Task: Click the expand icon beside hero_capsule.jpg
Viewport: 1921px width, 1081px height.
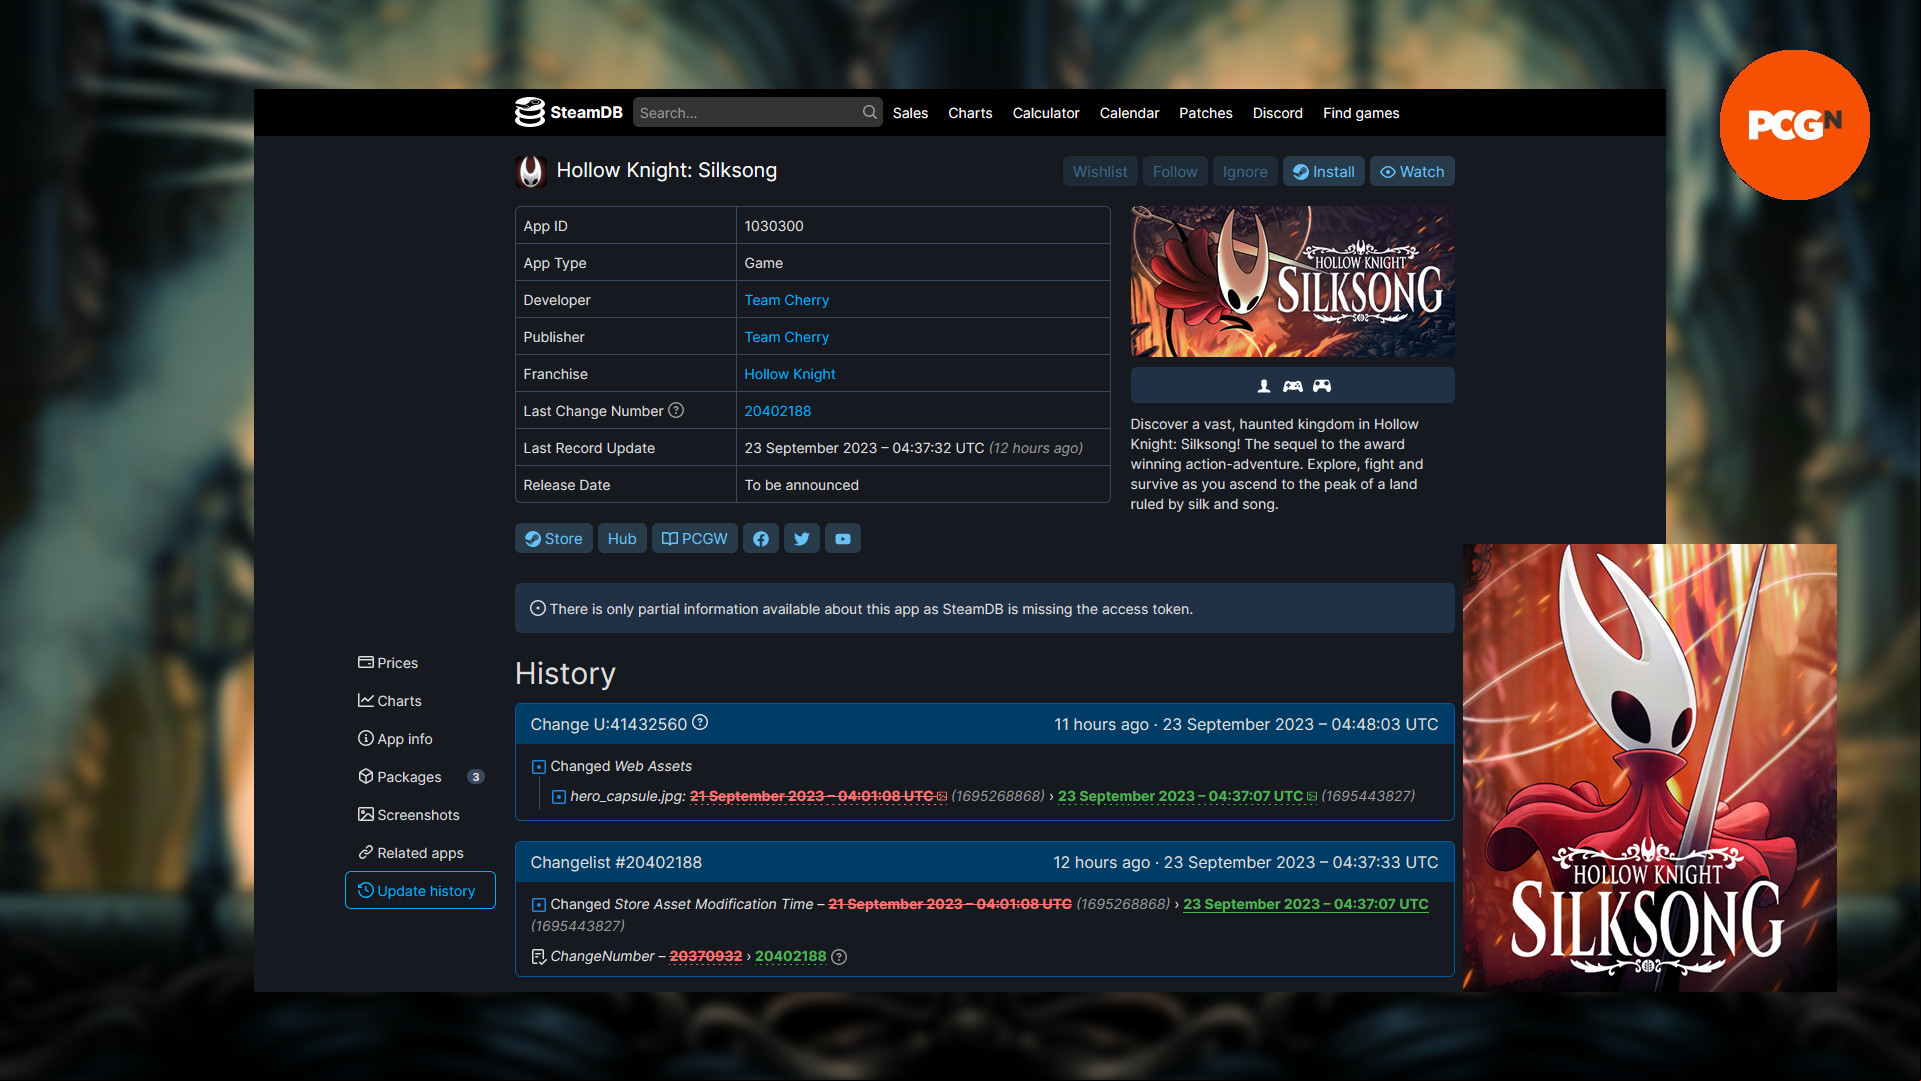Action: pyautogui.click(x=559, y=797)
